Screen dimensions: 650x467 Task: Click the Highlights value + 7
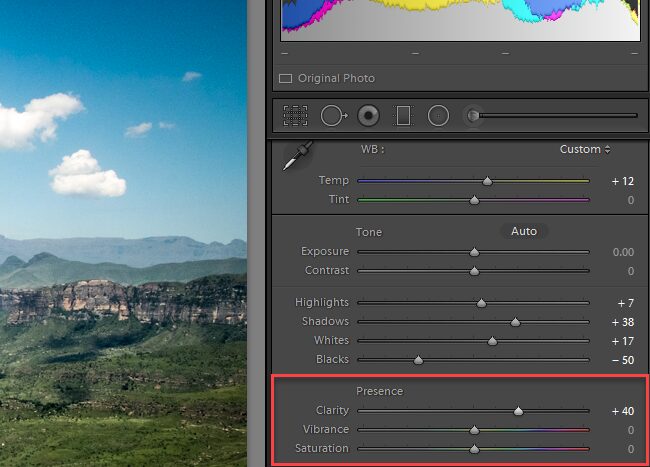[x=626, y=303]
